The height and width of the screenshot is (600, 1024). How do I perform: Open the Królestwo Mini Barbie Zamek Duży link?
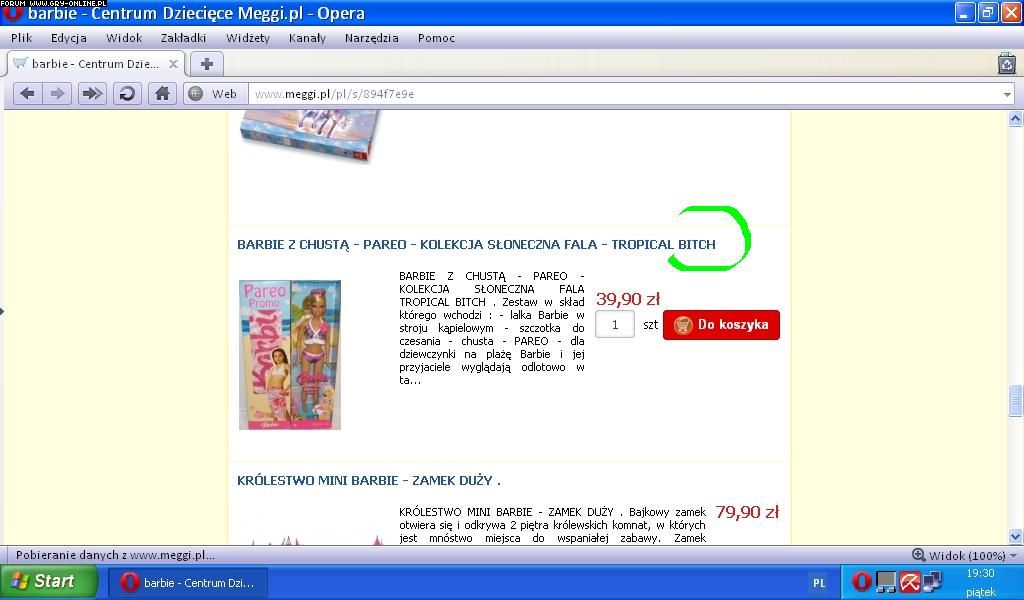(369, 481)
